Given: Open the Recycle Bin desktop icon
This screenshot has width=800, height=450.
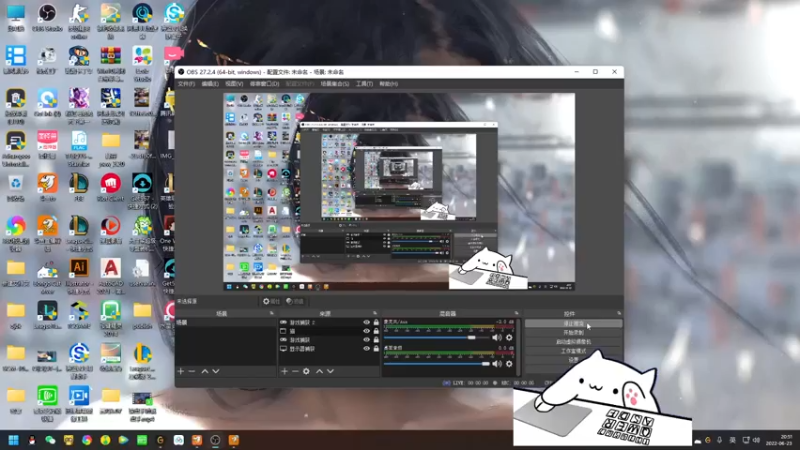Looking at the screenshot, I should [x=16, y=187].
